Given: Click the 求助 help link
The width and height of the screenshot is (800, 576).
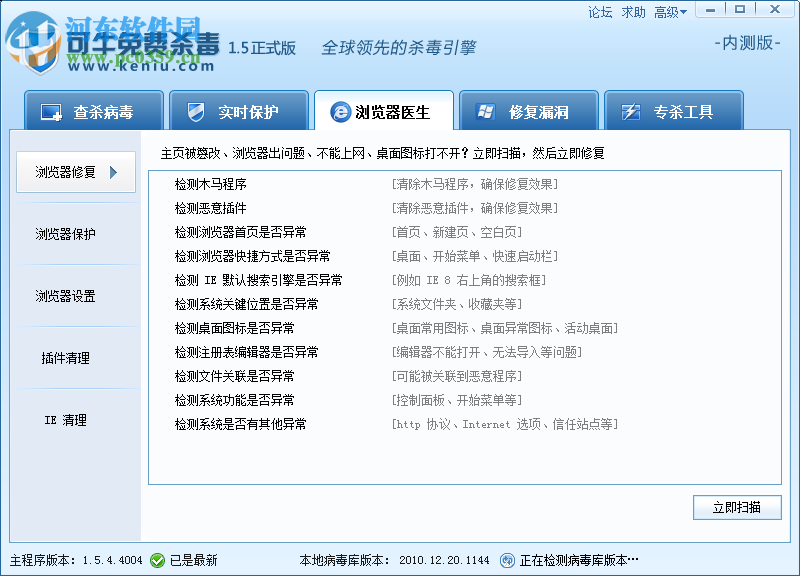Looking at the screenshot, I should coord(633,12).
